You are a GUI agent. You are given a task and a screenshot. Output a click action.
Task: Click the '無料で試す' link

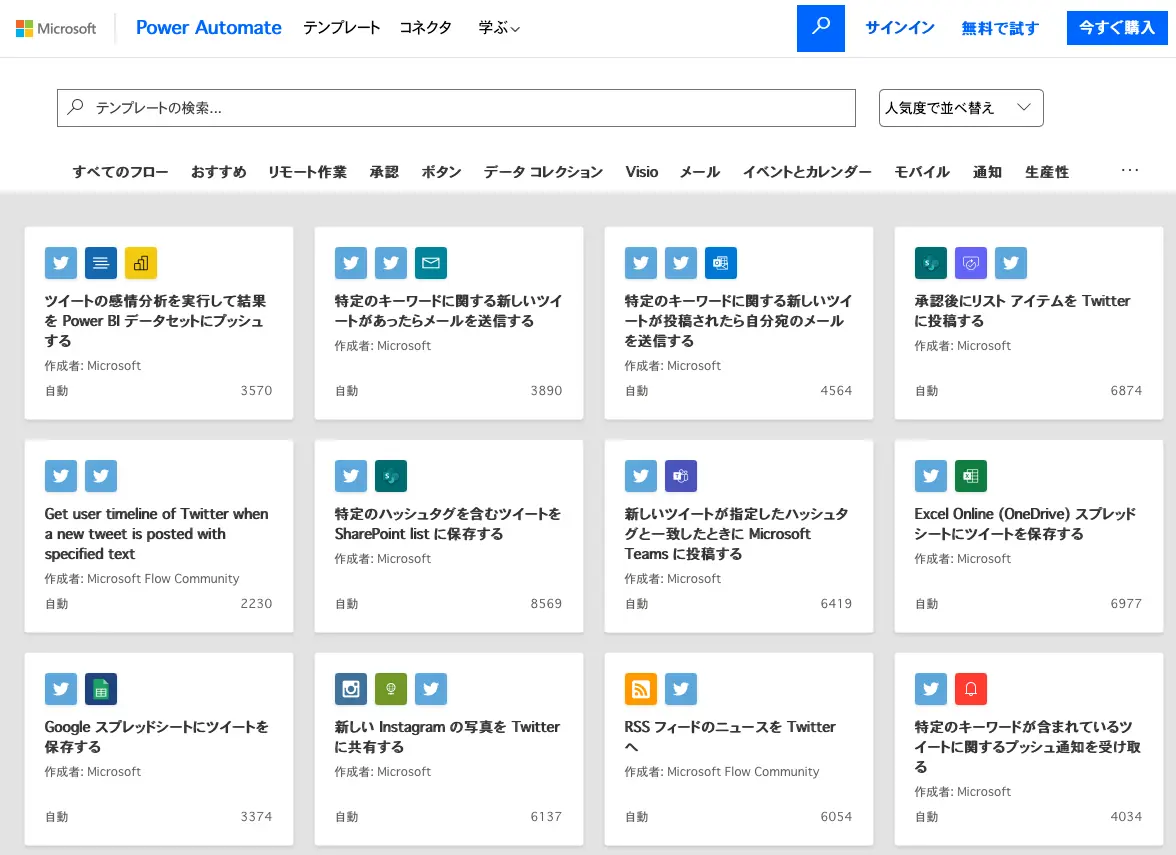(x=1000, y=28)
